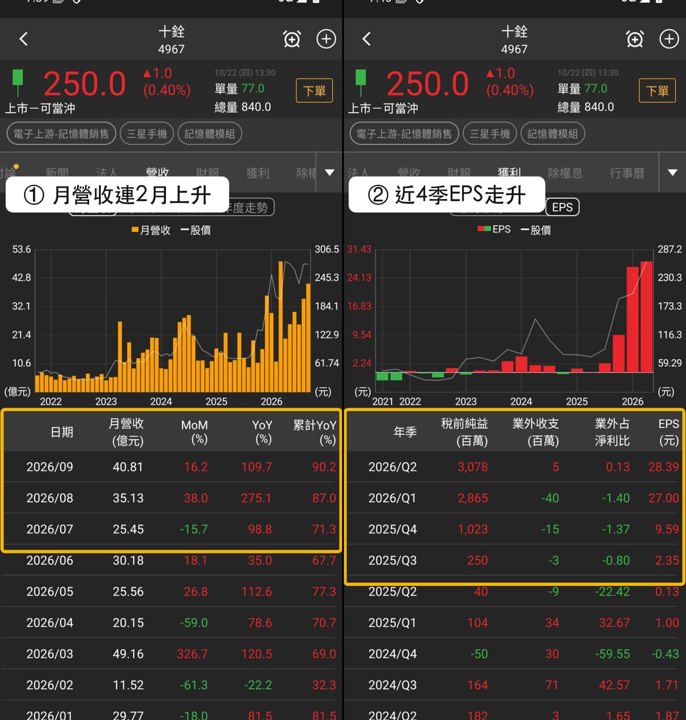Open 記憶體模組 tag in left panel
This screenshot has width=686, height=720.
click(209, 134)
